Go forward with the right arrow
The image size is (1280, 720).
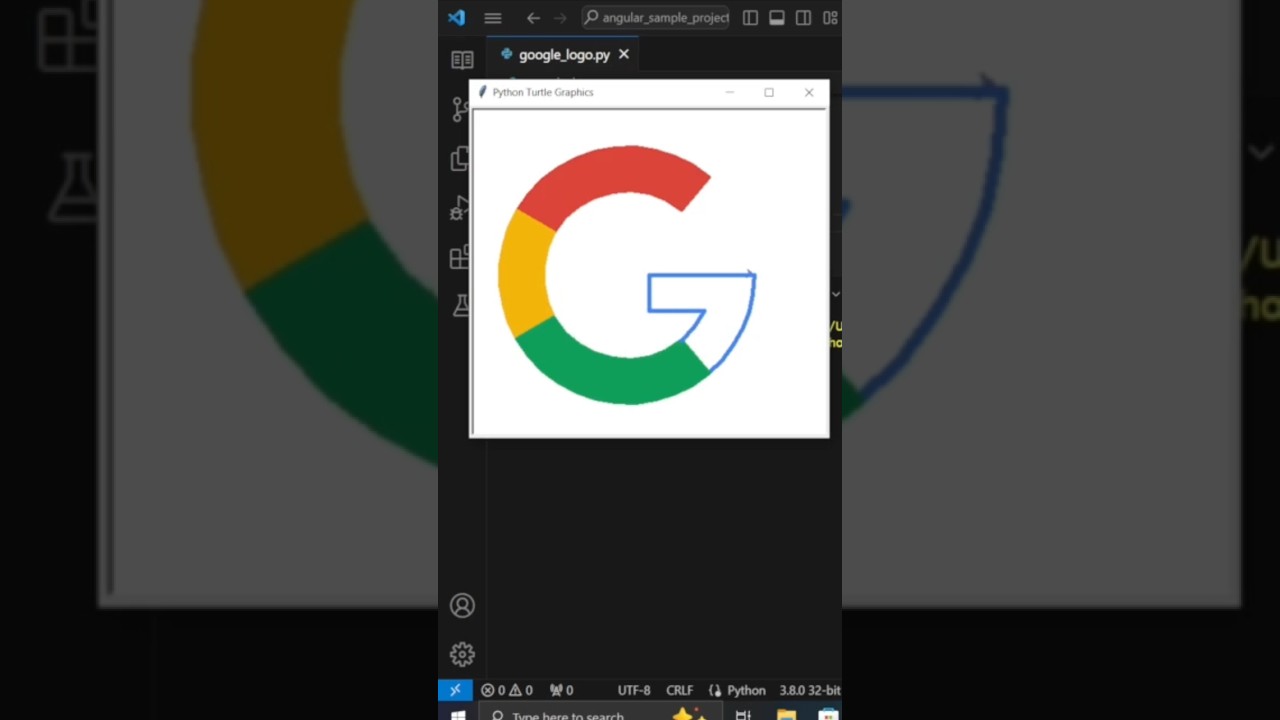click(560, 18)
